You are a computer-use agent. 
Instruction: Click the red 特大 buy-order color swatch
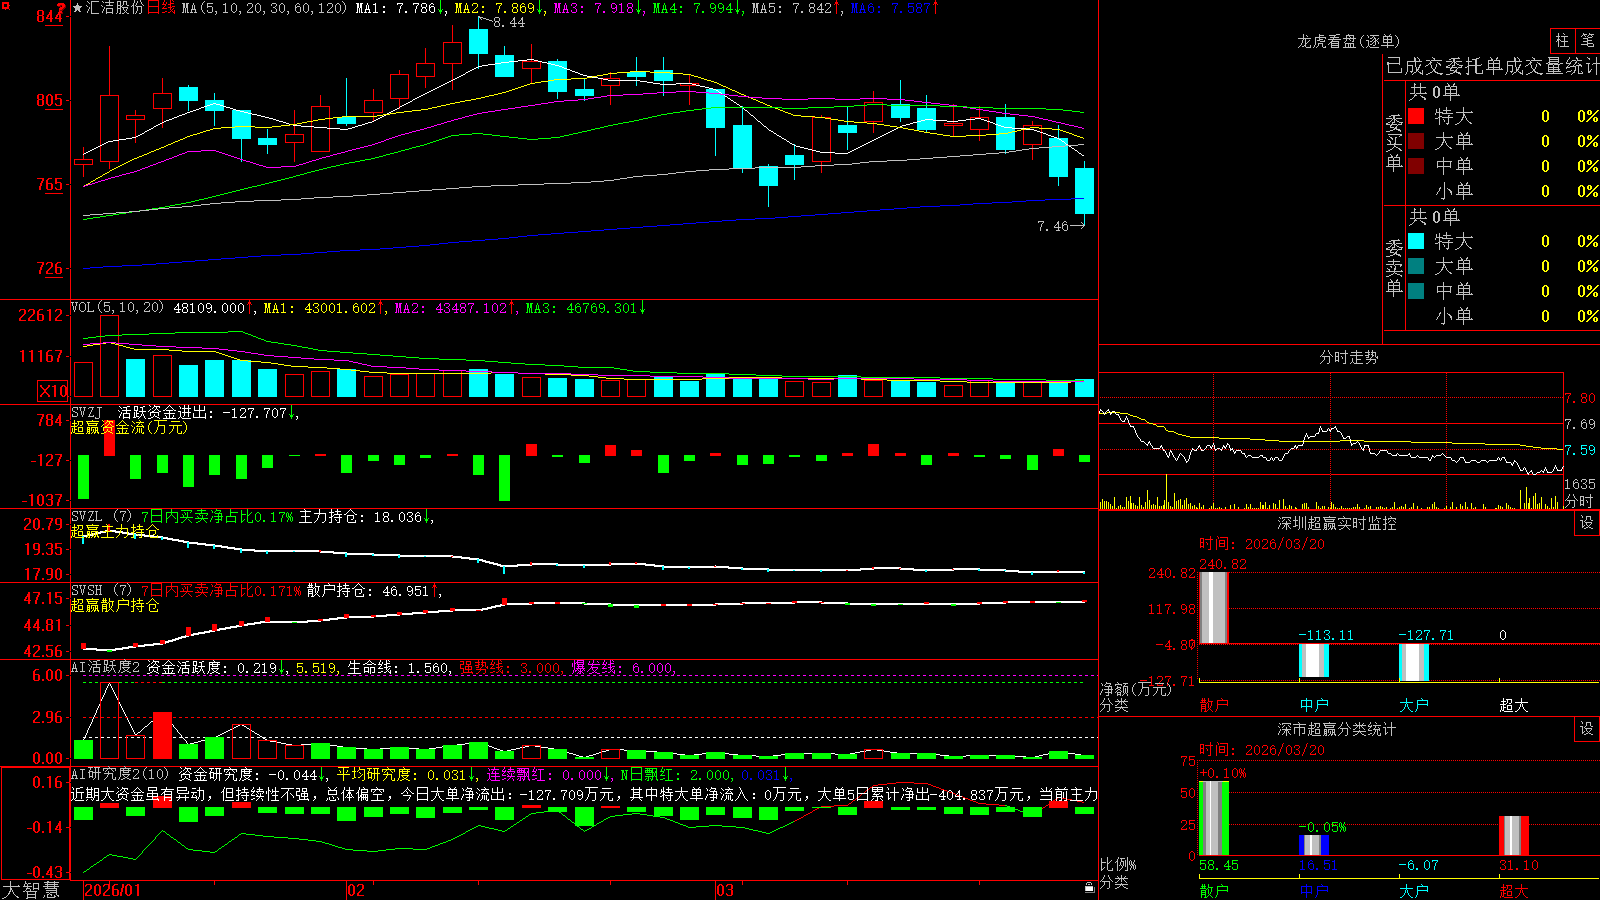point(1416,116)
